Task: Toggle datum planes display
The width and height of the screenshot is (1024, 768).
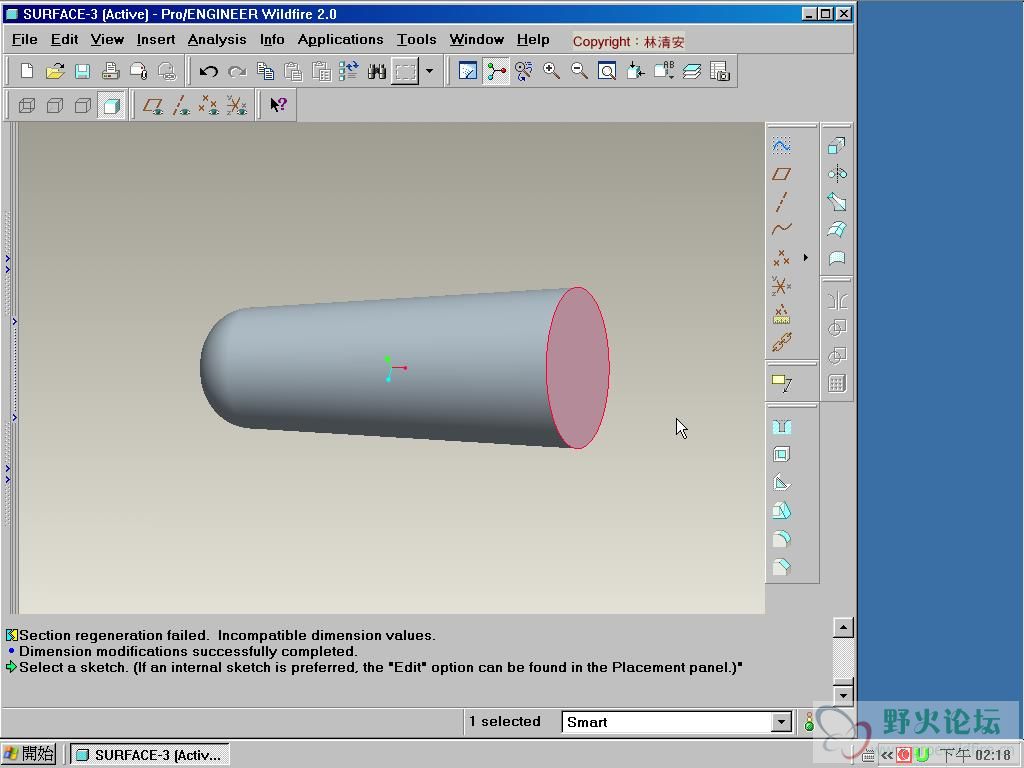Action: tap(153, 105)
